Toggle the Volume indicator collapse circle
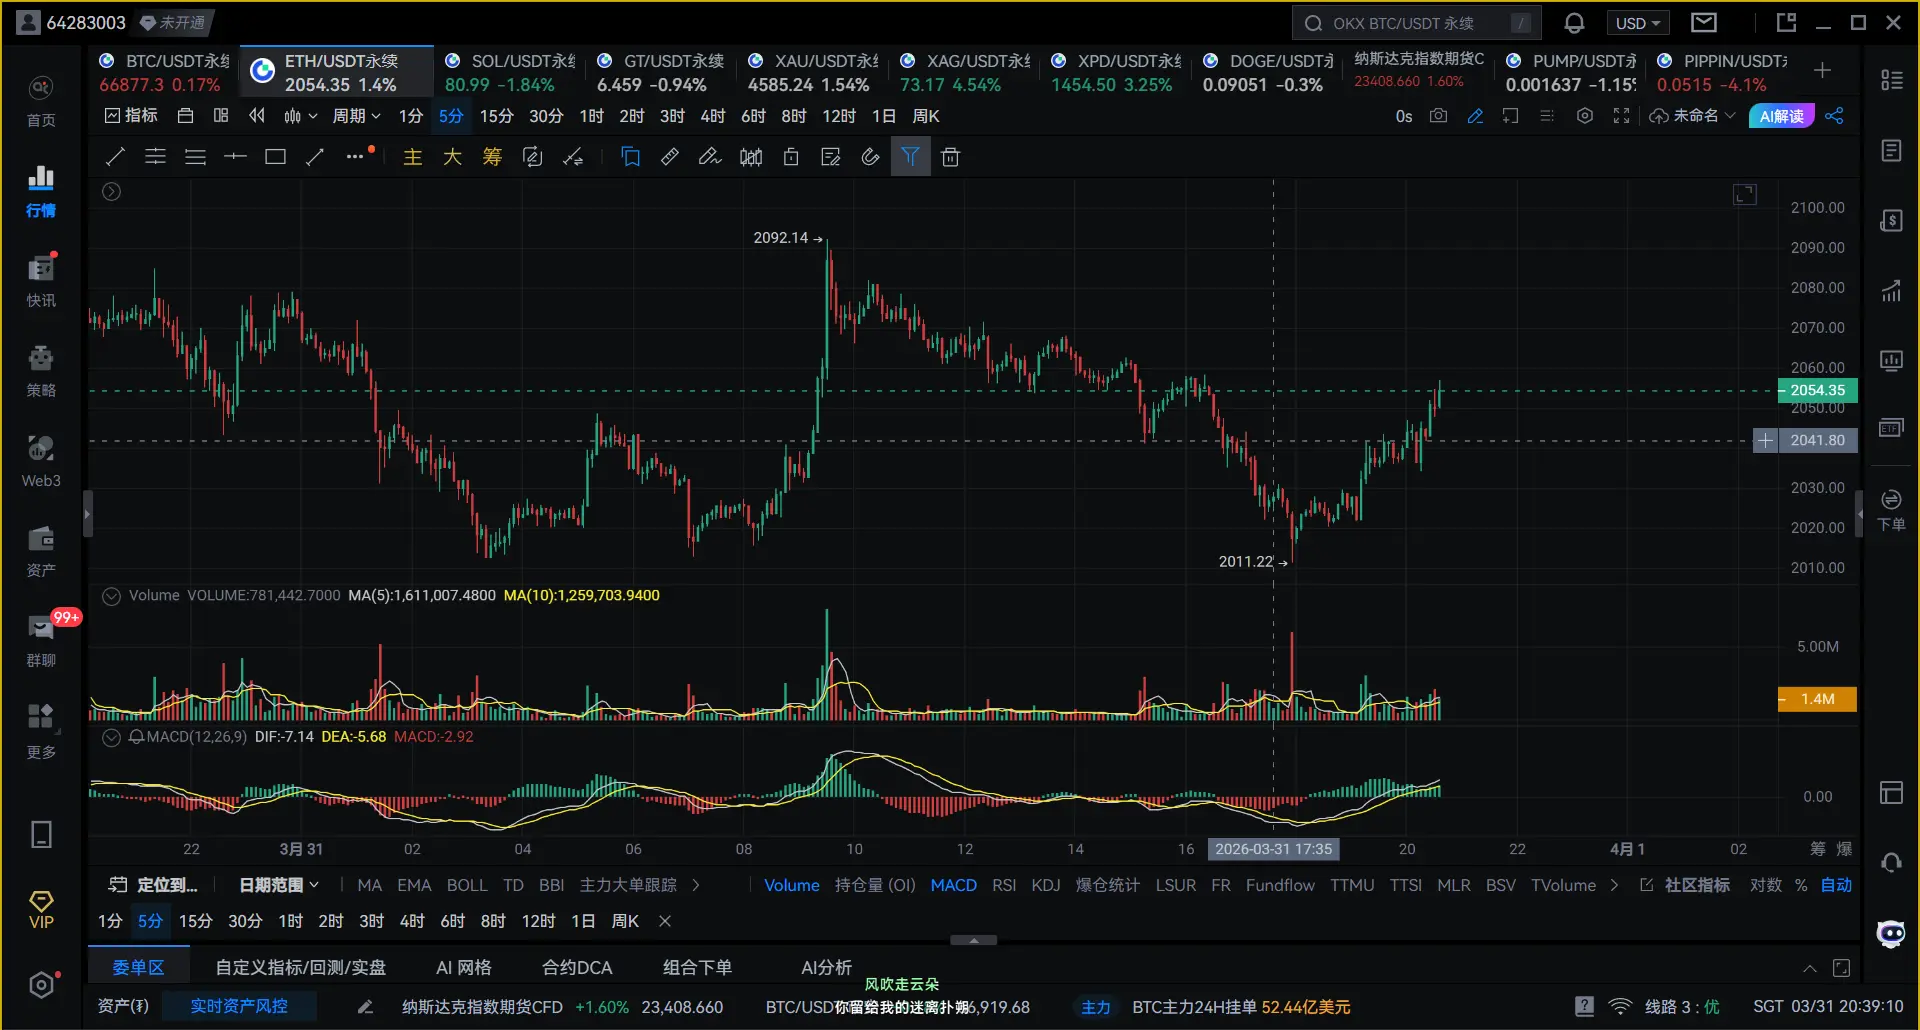The height and width of the screenshot is (1030, 1920). [x=112, y=596]
